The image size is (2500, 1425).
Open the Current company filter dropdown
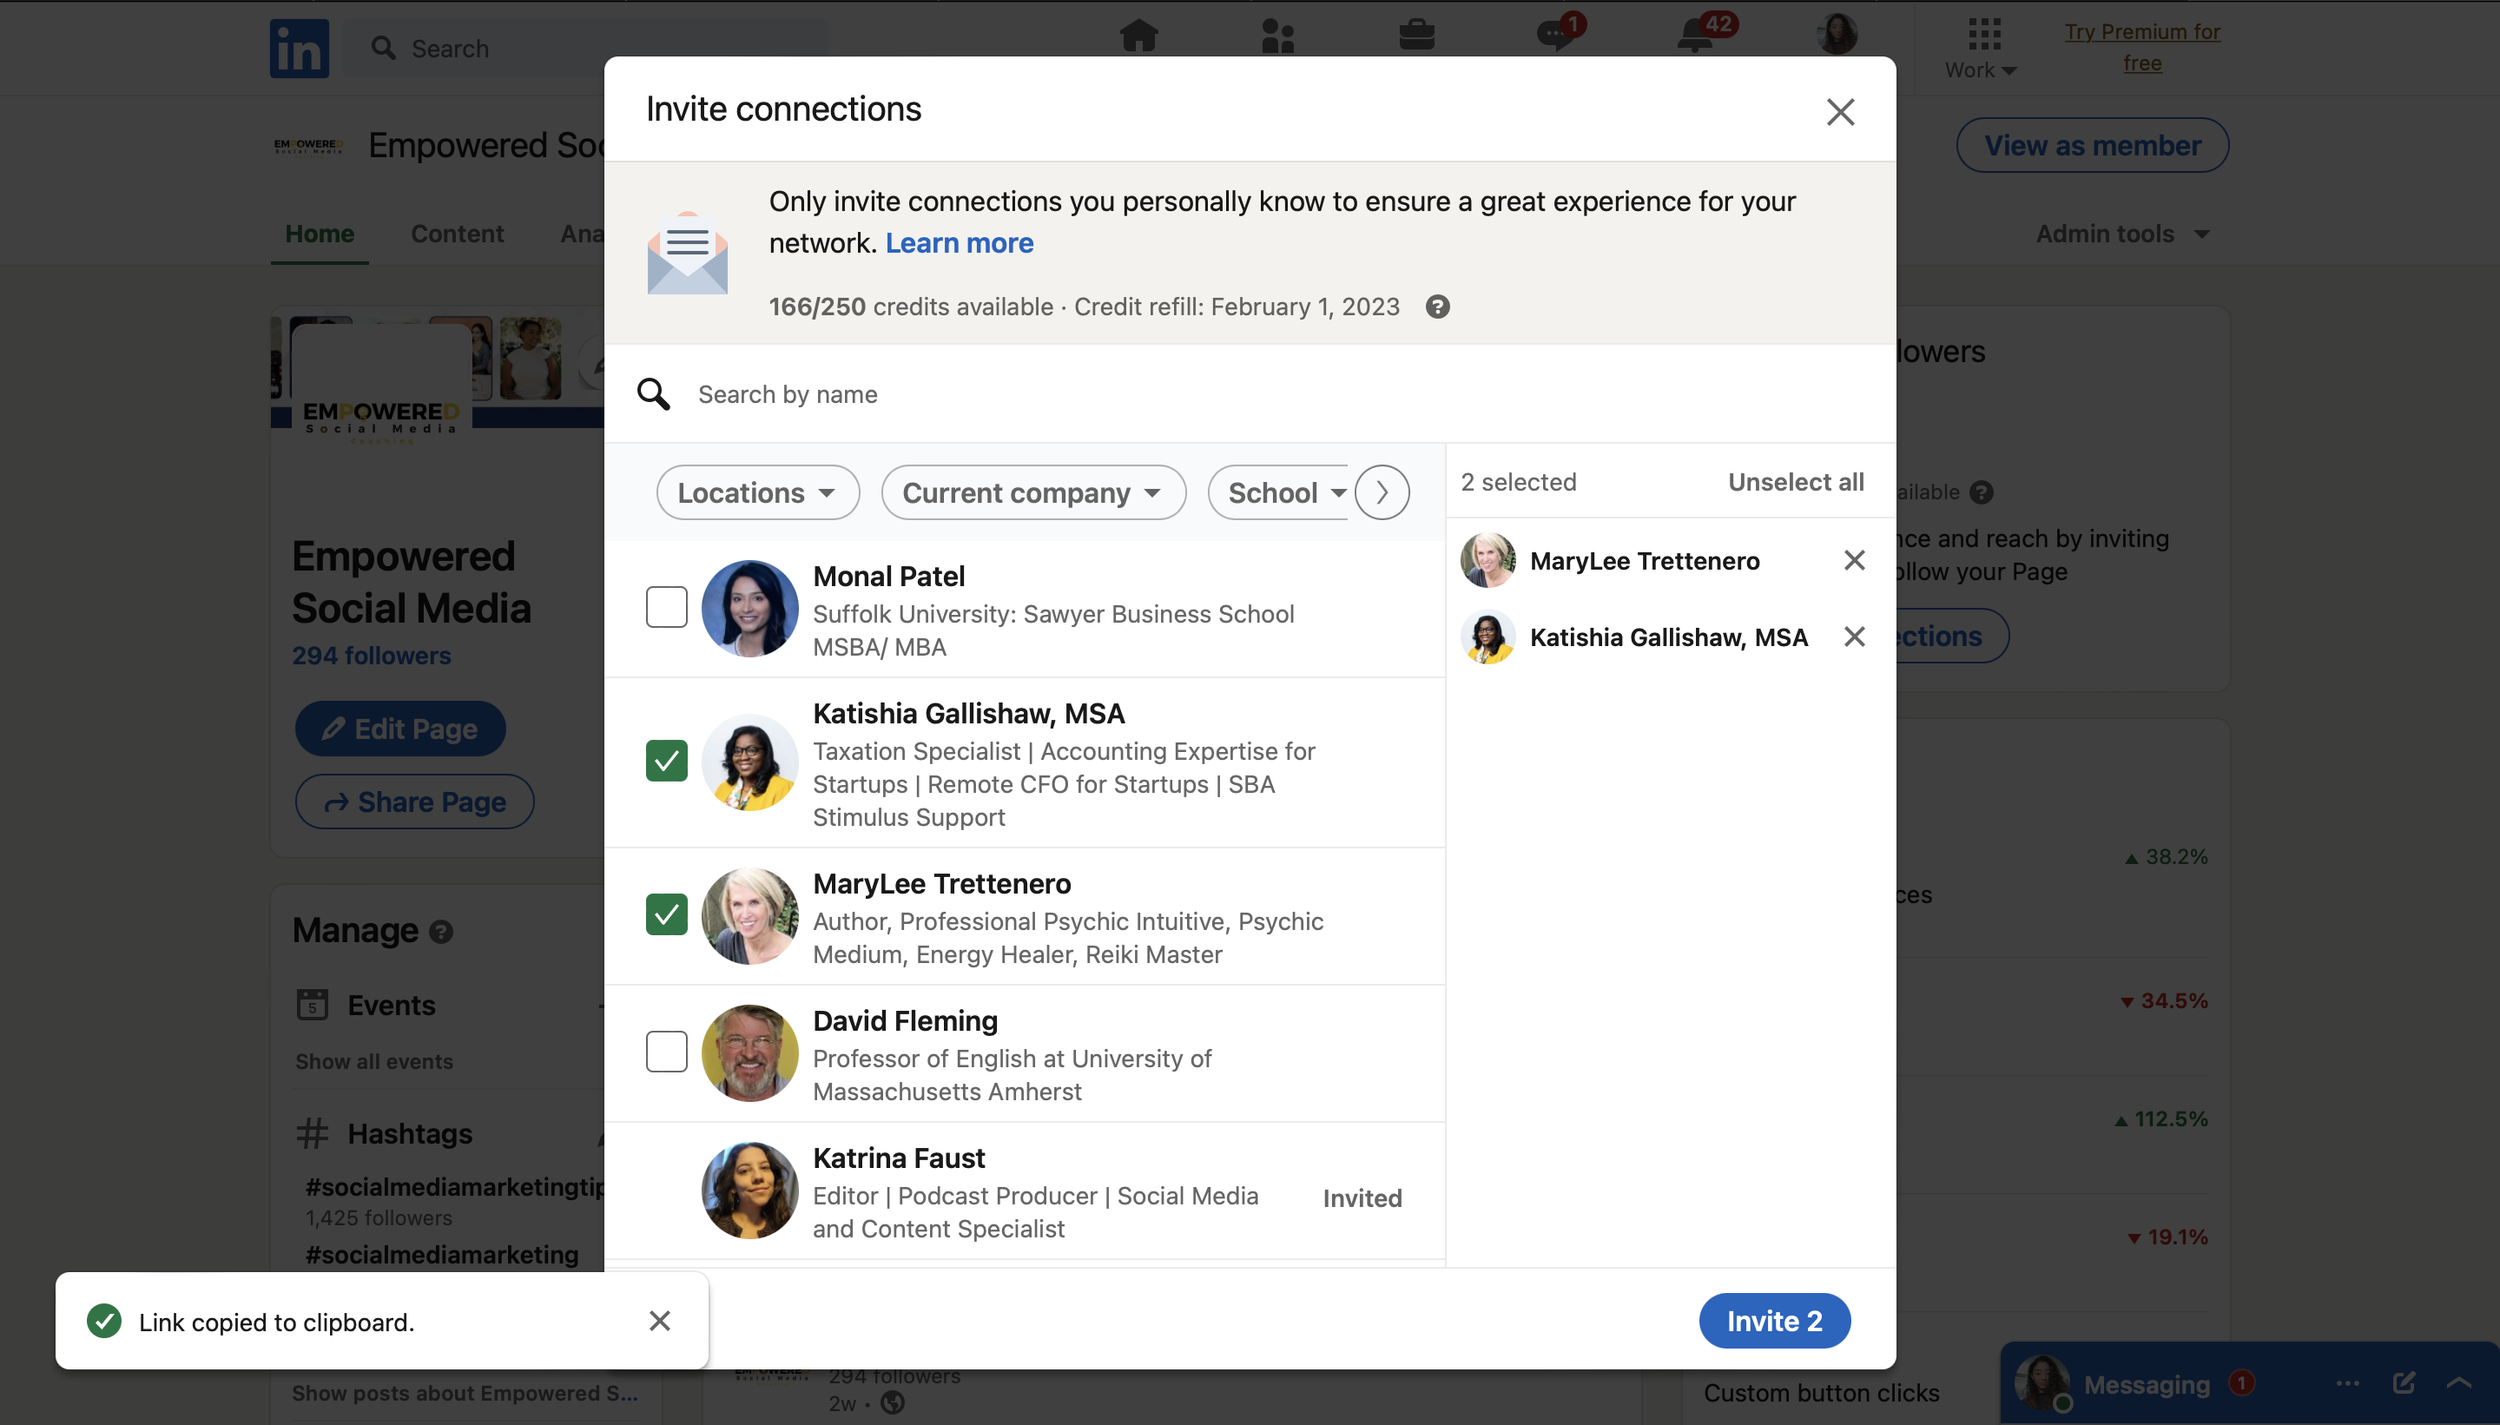[x=1033, y=492]
